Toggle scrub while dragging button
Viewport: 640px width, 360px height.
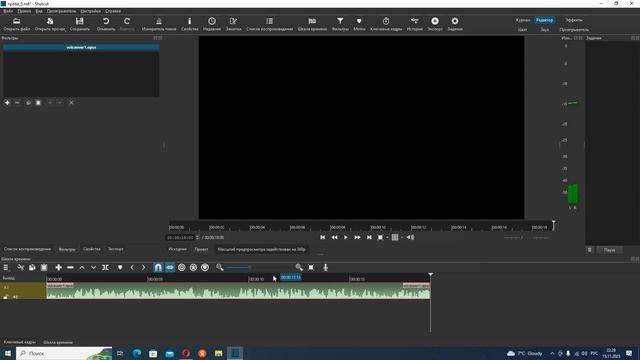tap(170, 267)
